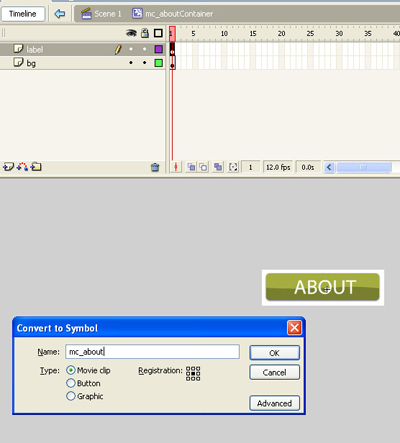
Task: Click the Center Frame icon
Action: 176,167
